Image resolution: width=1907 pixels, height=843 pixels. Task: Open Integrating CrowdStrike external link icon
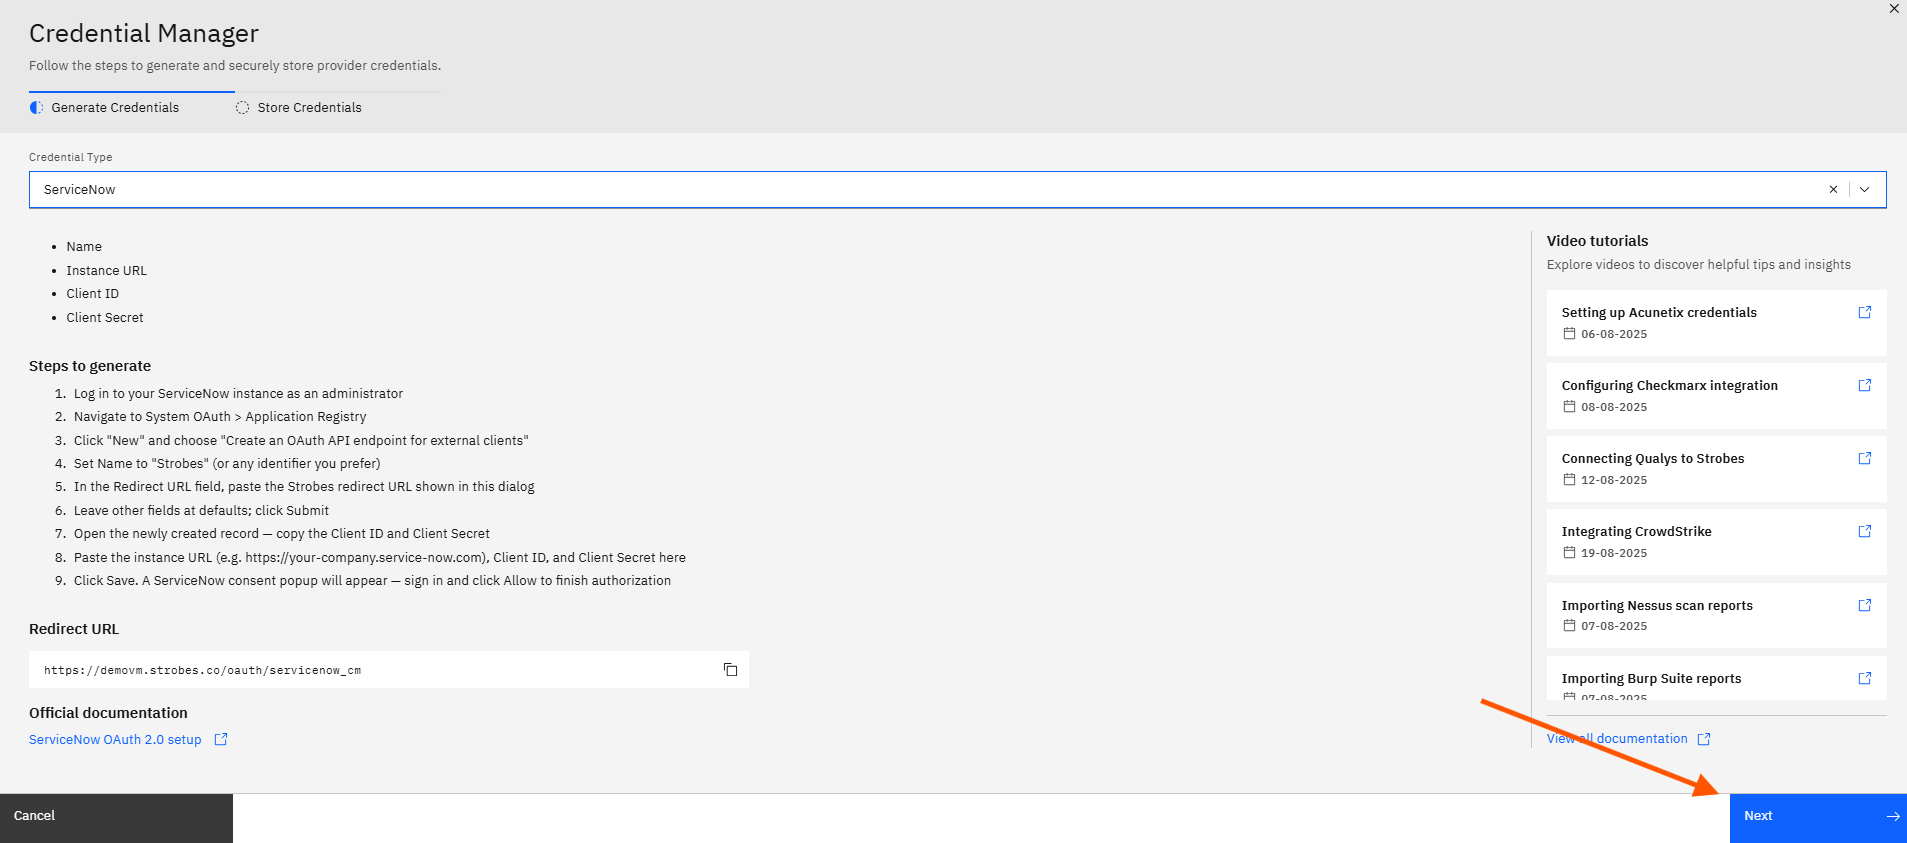pos(1865,531)
